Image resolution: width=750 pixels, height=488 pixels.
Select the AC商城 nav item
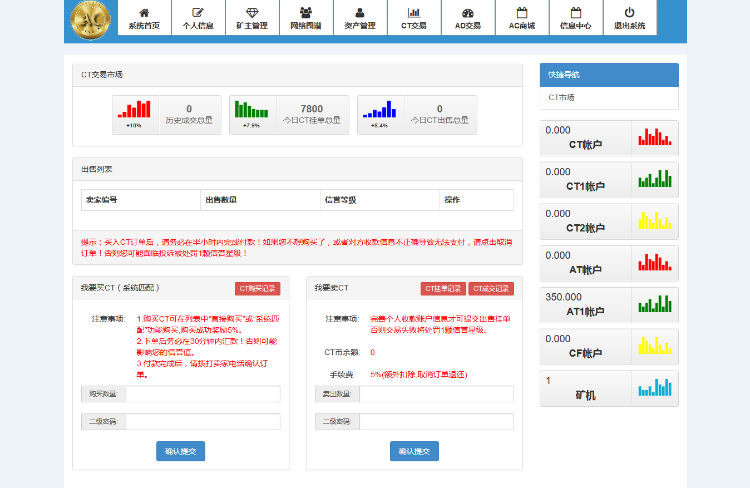click(522, 18)
